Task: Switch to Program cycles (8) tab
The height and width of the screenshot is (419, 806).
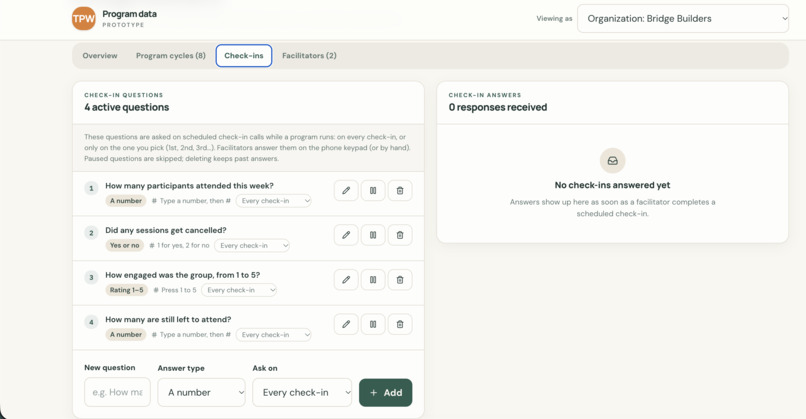Action: point(171,56)
